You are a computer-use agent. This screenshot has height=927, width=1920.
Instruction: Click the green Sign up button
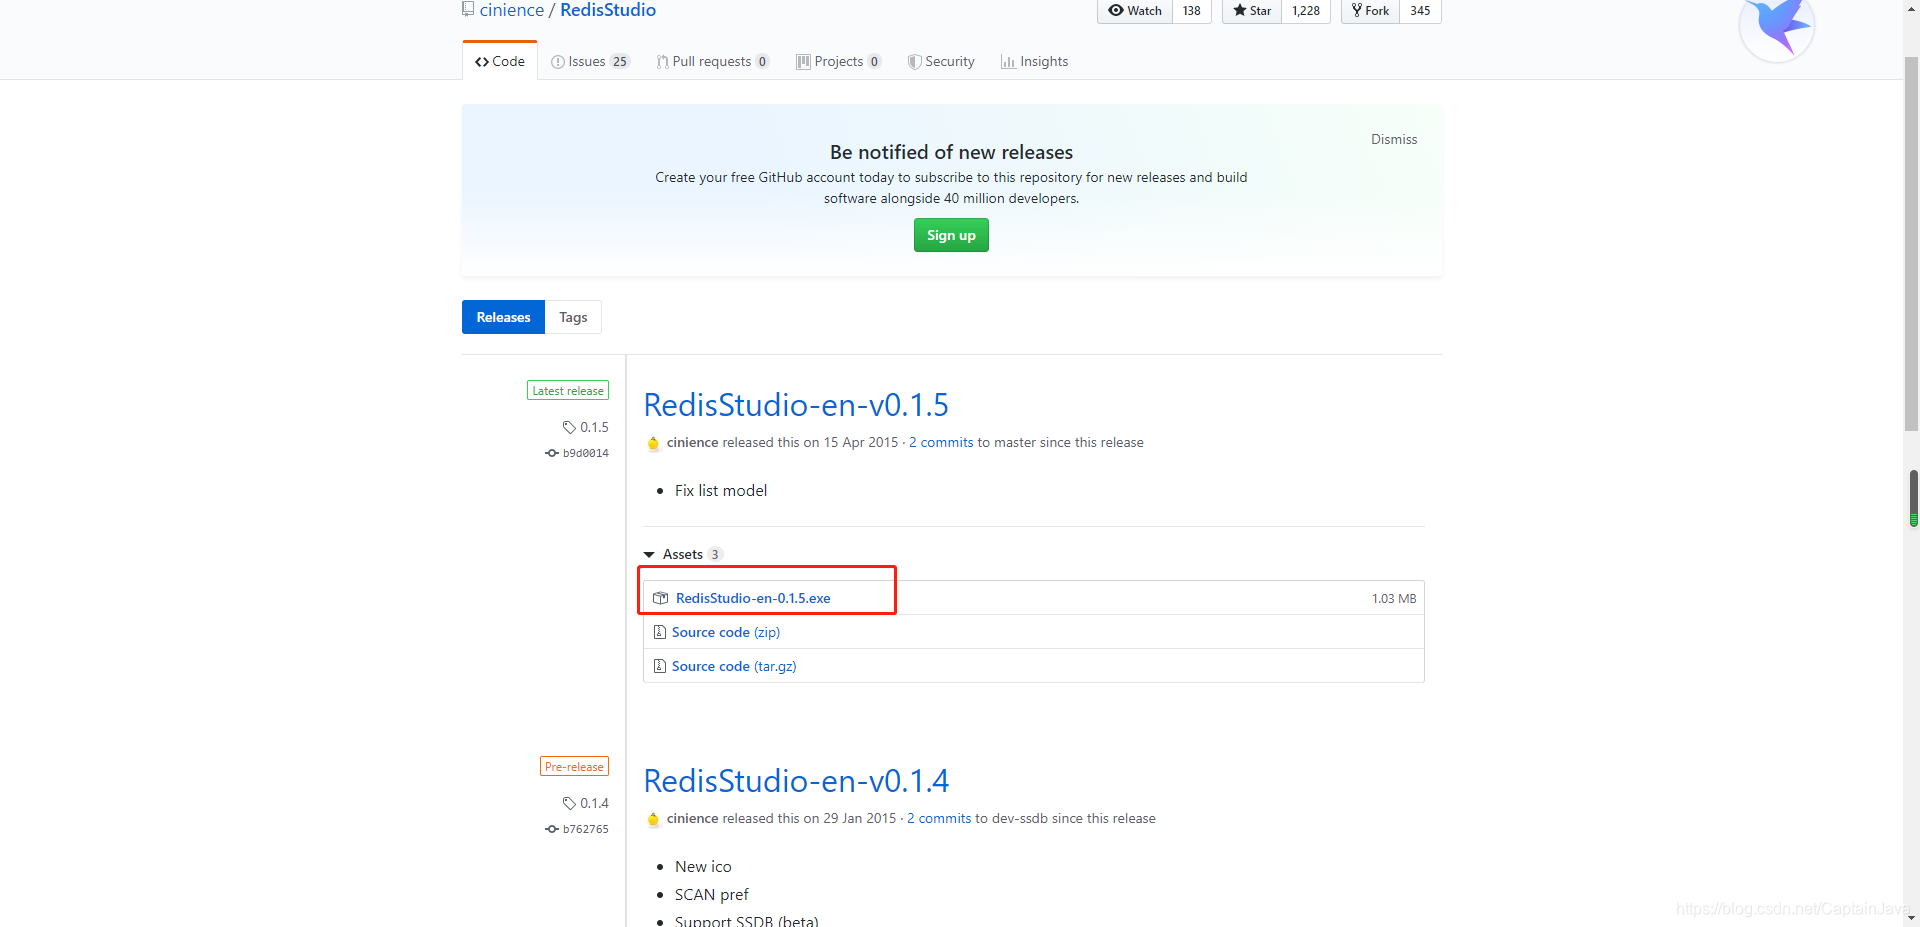click(951, 235)
